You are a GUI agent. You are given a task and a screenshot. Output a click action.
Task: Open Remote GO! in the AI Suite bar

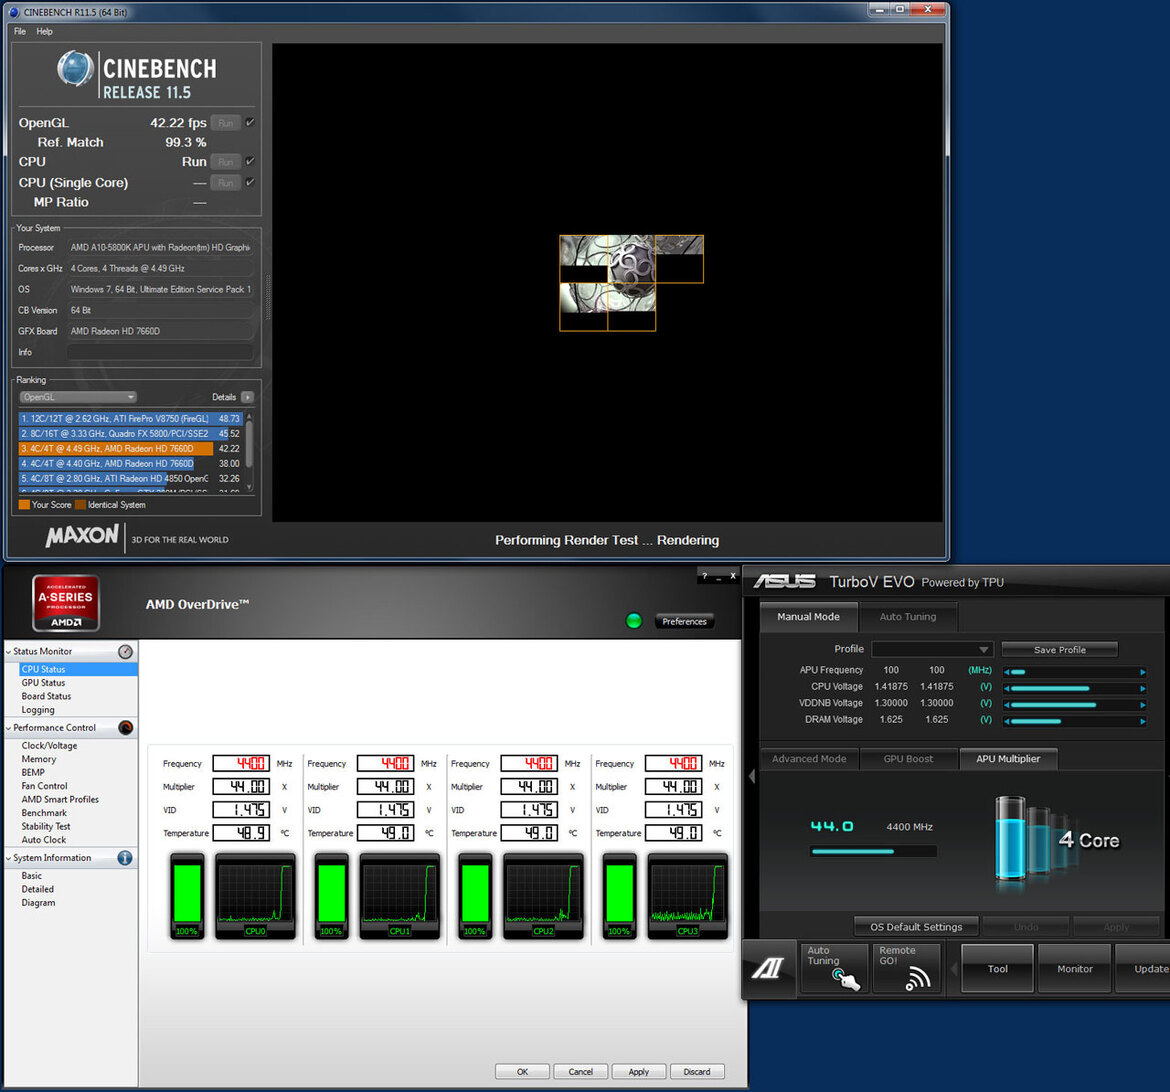point(906,968)
